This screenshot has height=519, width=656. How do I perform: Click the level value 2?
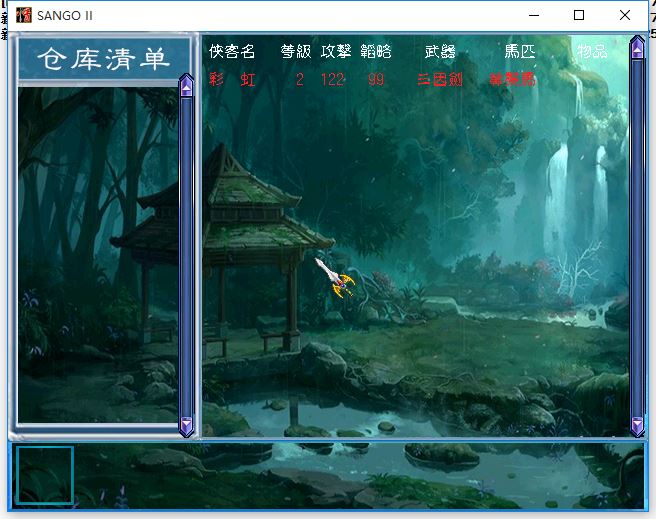click(300, 79)
